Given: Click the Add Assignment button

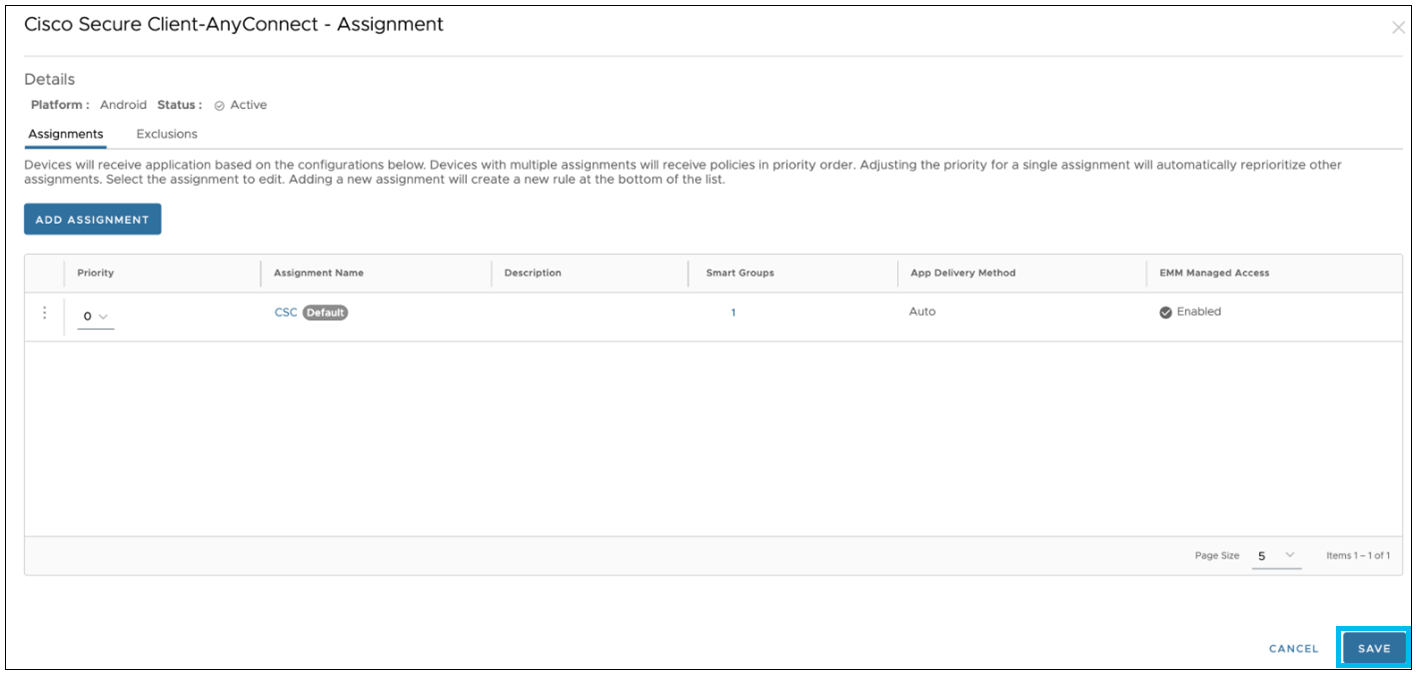Looking at the screenshot, I should click(x=92, y=220).
